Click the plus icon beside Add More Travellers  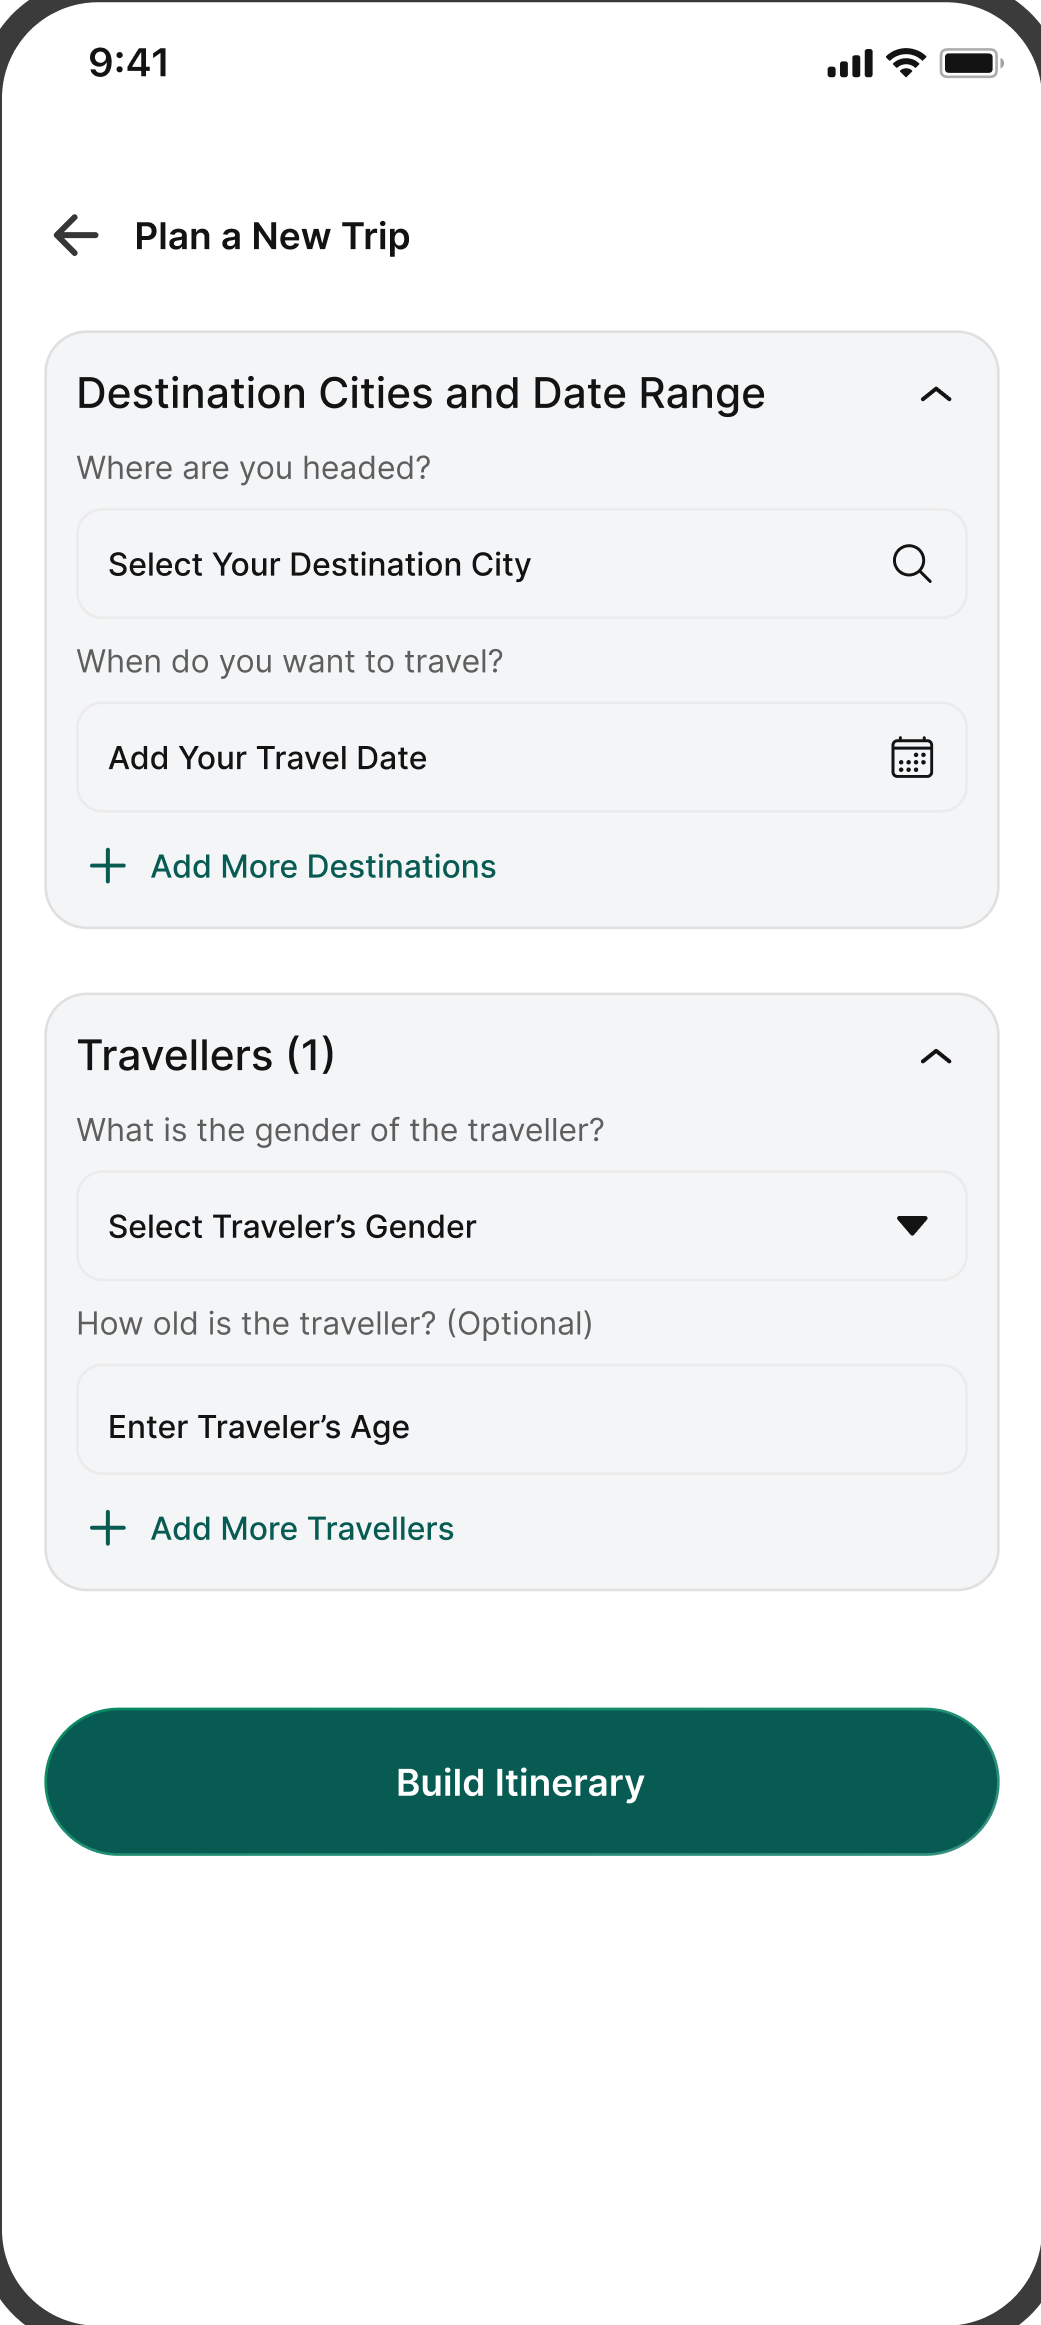[x=107, y=1528]
